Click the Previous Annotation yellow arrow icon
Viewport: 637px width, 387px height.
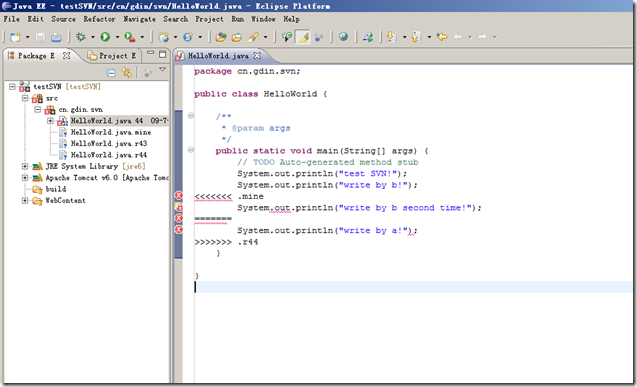click(416, 37)
